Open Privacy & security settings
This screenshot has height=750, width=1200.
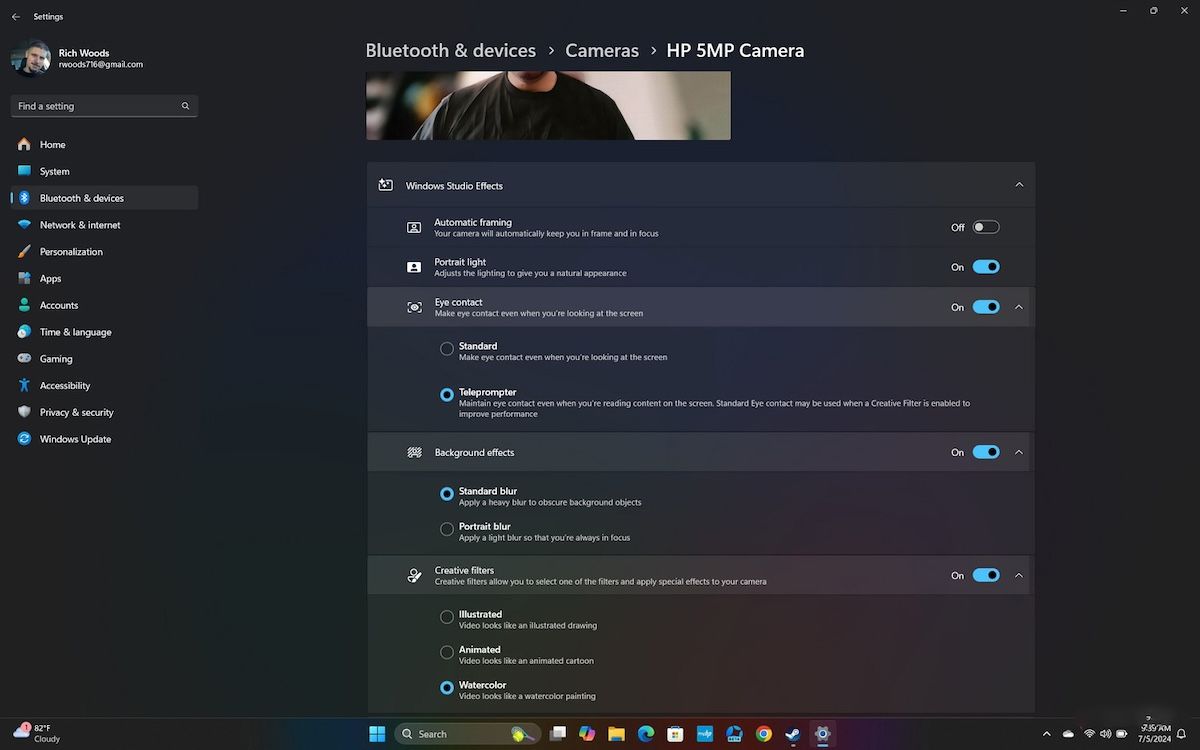[104, 412]
